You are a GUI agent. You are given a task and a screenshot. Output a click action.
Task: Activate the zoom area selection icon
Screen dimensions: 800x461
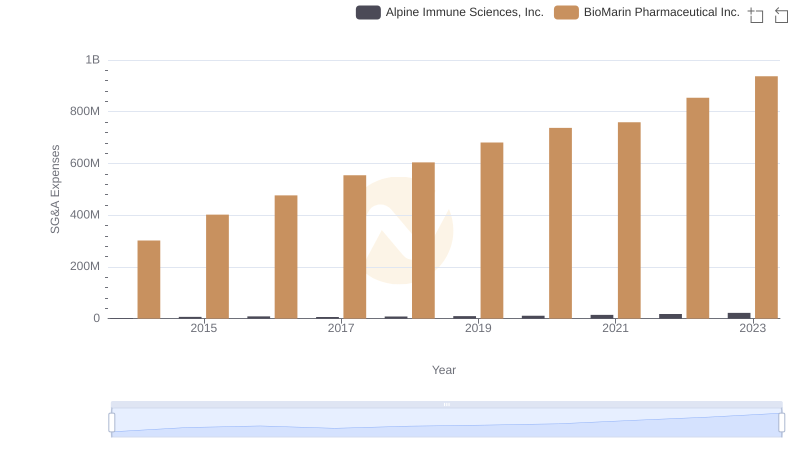(x=756, y=15)
